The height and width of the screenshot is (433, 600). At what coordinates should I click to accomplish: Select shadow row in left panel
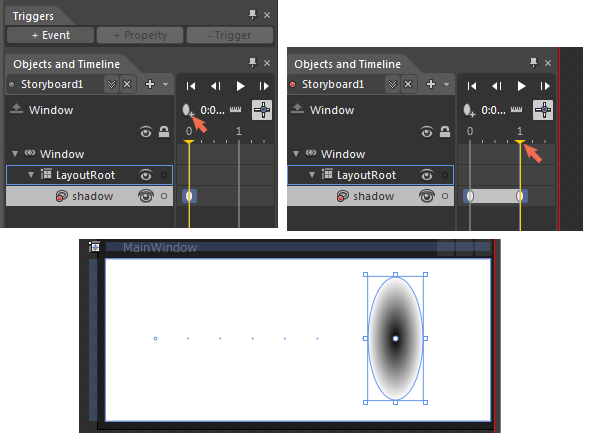(90, 196)
